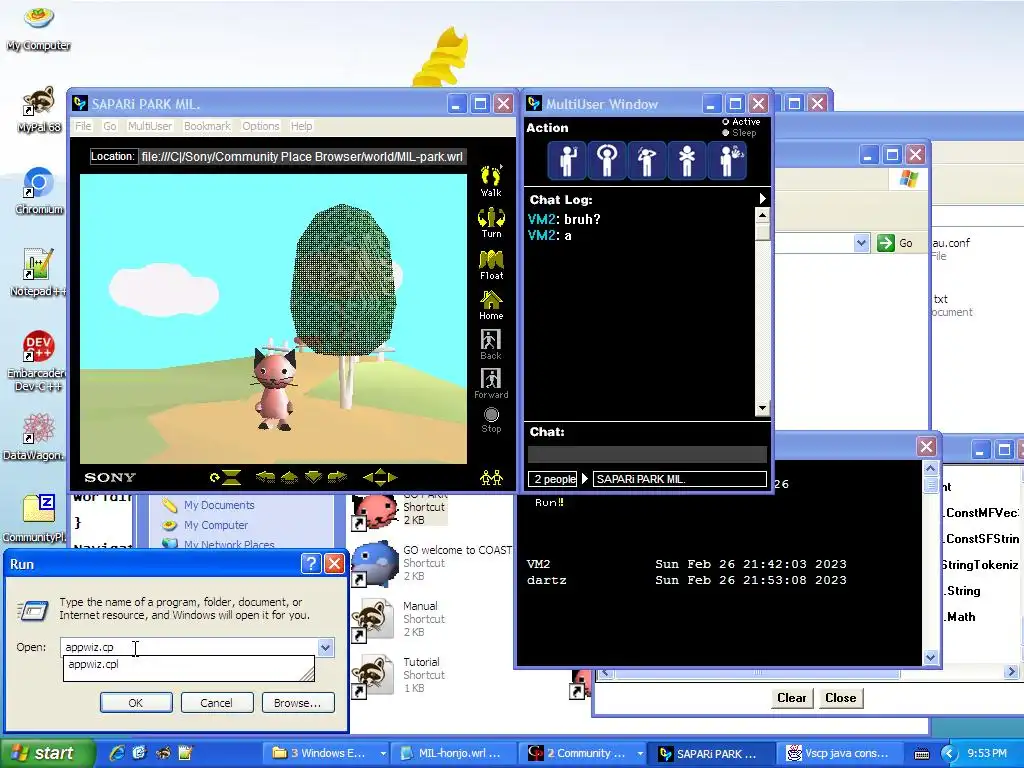Image resolution: width=1024 pixels, height=768 pixels.
Task: Click the DataWagon desktop shortcut
Action: pos(36,436)
